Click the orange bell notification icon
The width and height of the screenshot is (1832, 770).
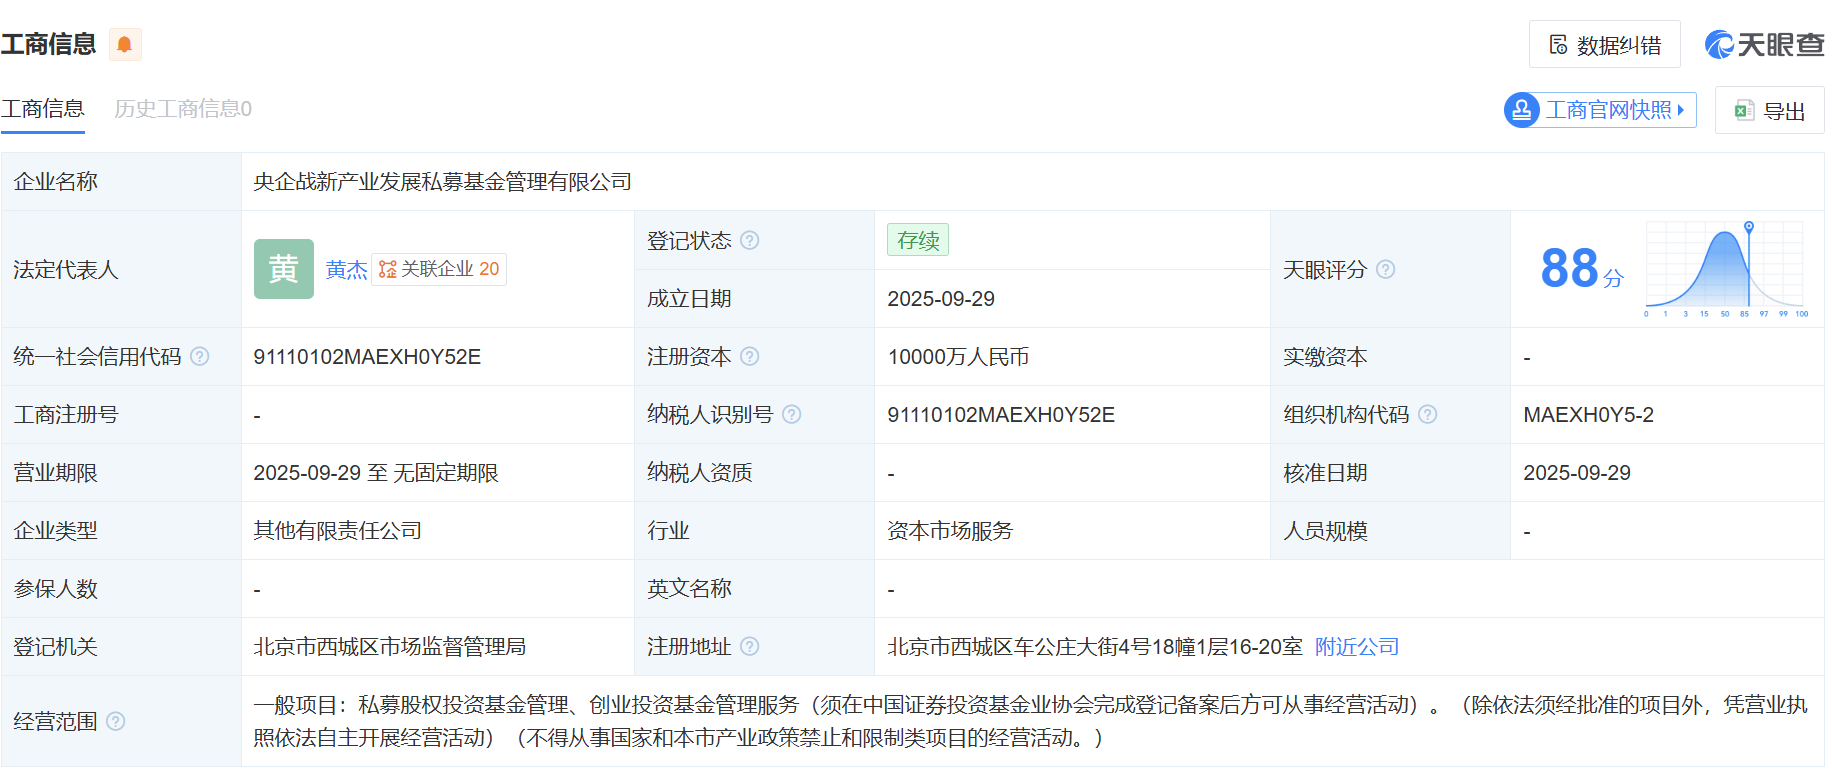coord(125,45)
